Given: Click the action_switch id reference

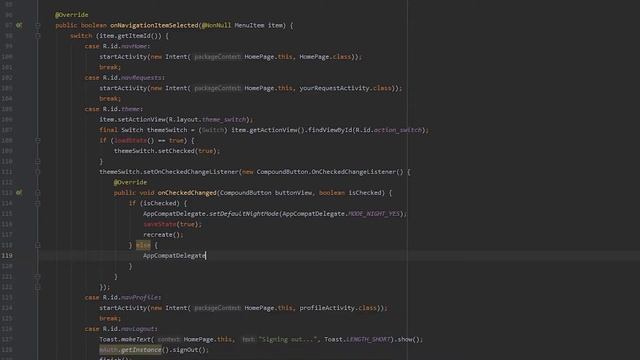Looking at the screenshot, I should 398,130.
